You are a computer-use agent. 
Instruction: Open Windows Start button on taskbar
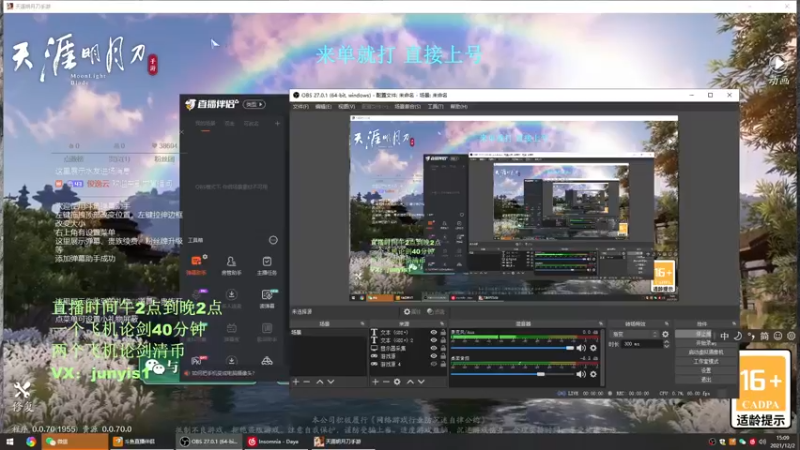(9, 441)
